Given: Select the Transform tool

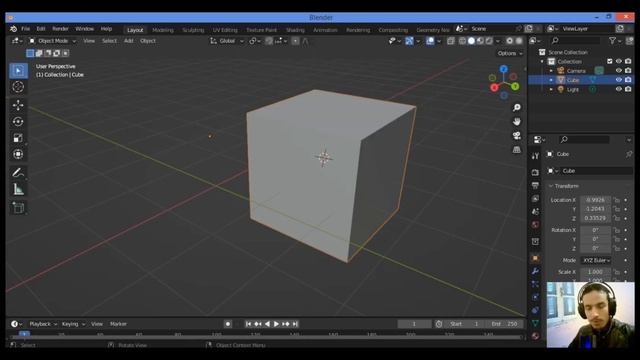Looking at the screenshot, I should click(x=18, y=154).
